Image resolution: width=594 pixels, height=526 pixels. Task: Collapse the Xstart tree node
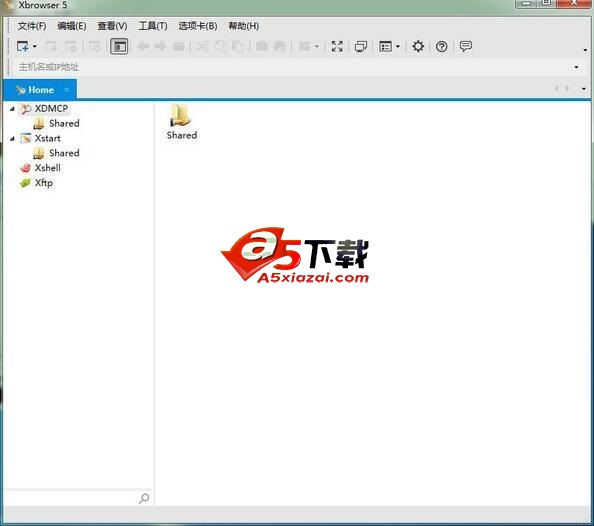[12, 139]
